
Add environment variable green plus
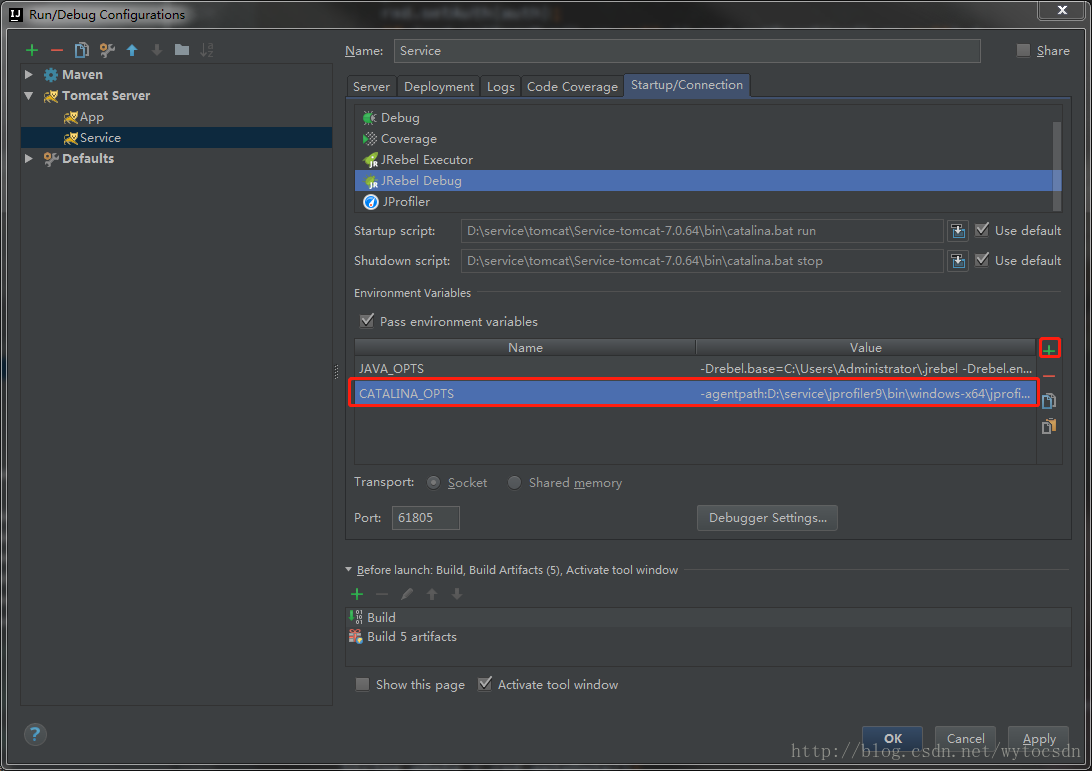pos(1049,349)
